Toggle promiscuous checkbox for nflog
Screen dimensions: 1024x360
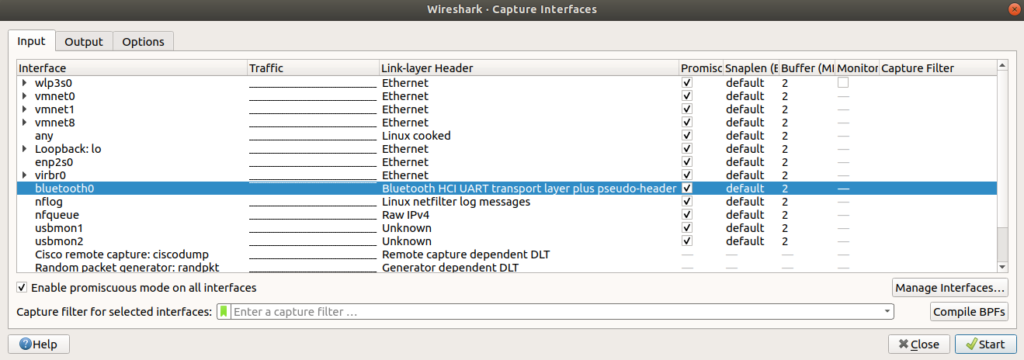pyautogui.click(x=687, y=201)
